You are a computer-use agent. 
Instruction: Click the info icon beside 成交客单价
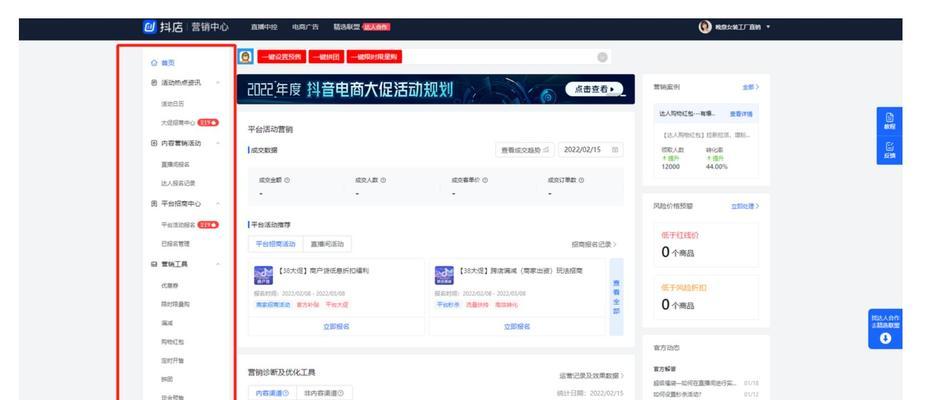pyautogui.click(x=485, y=180)
